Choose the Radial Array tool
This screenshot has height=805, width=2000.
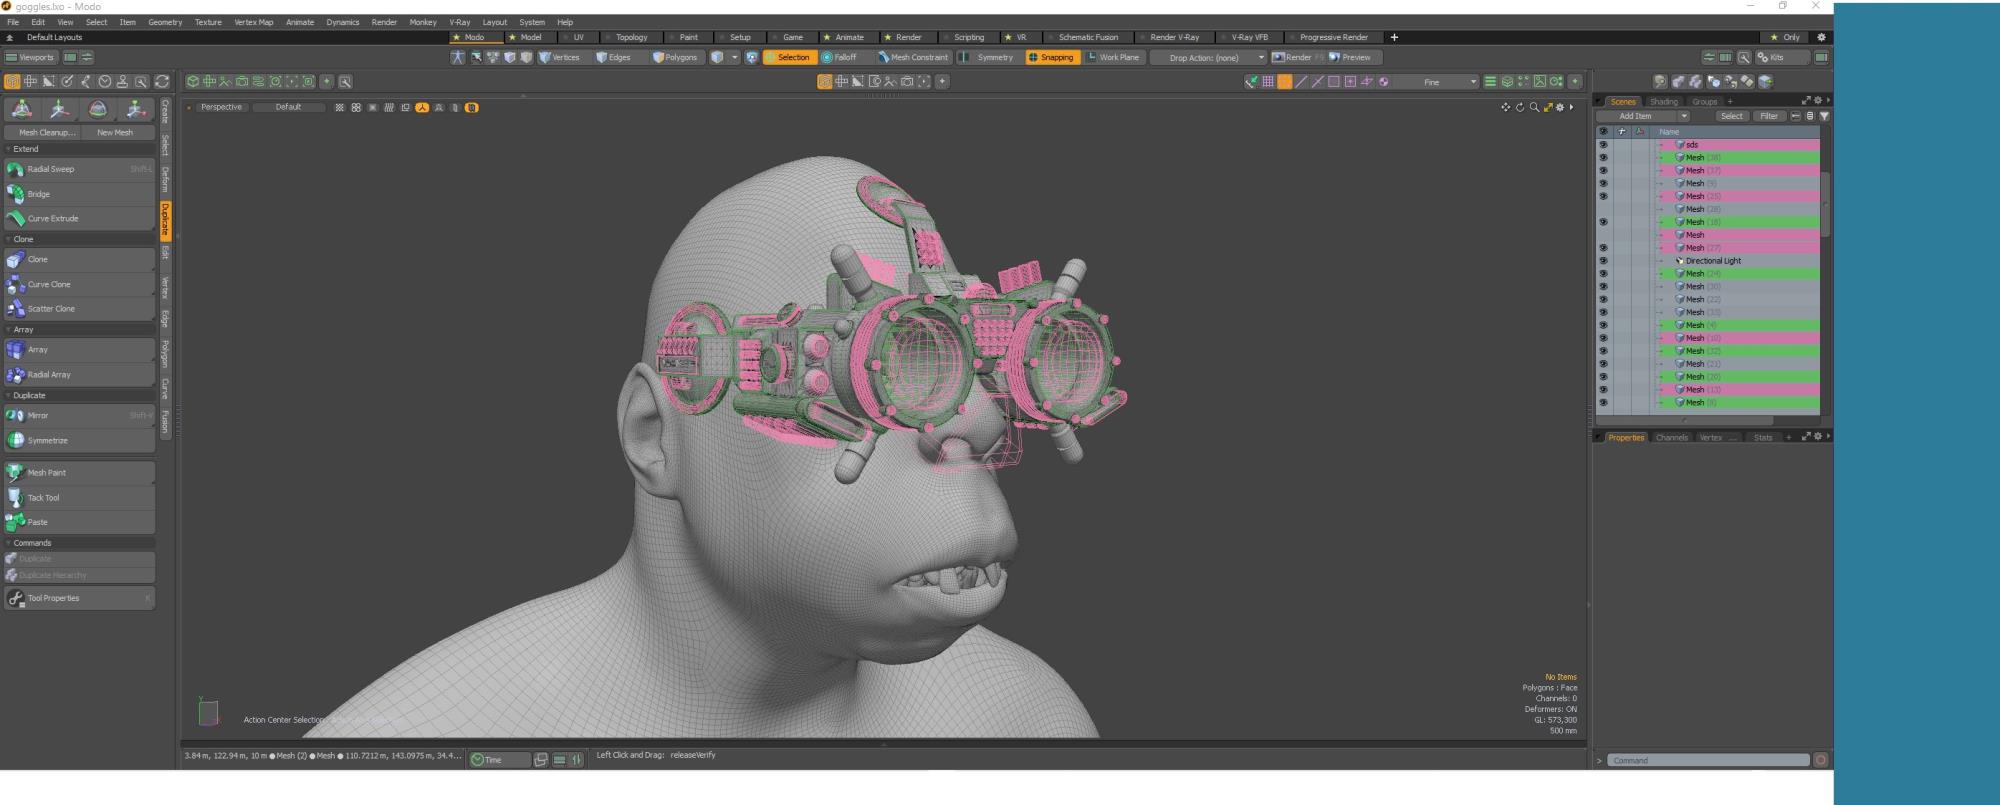coord(79,375)
